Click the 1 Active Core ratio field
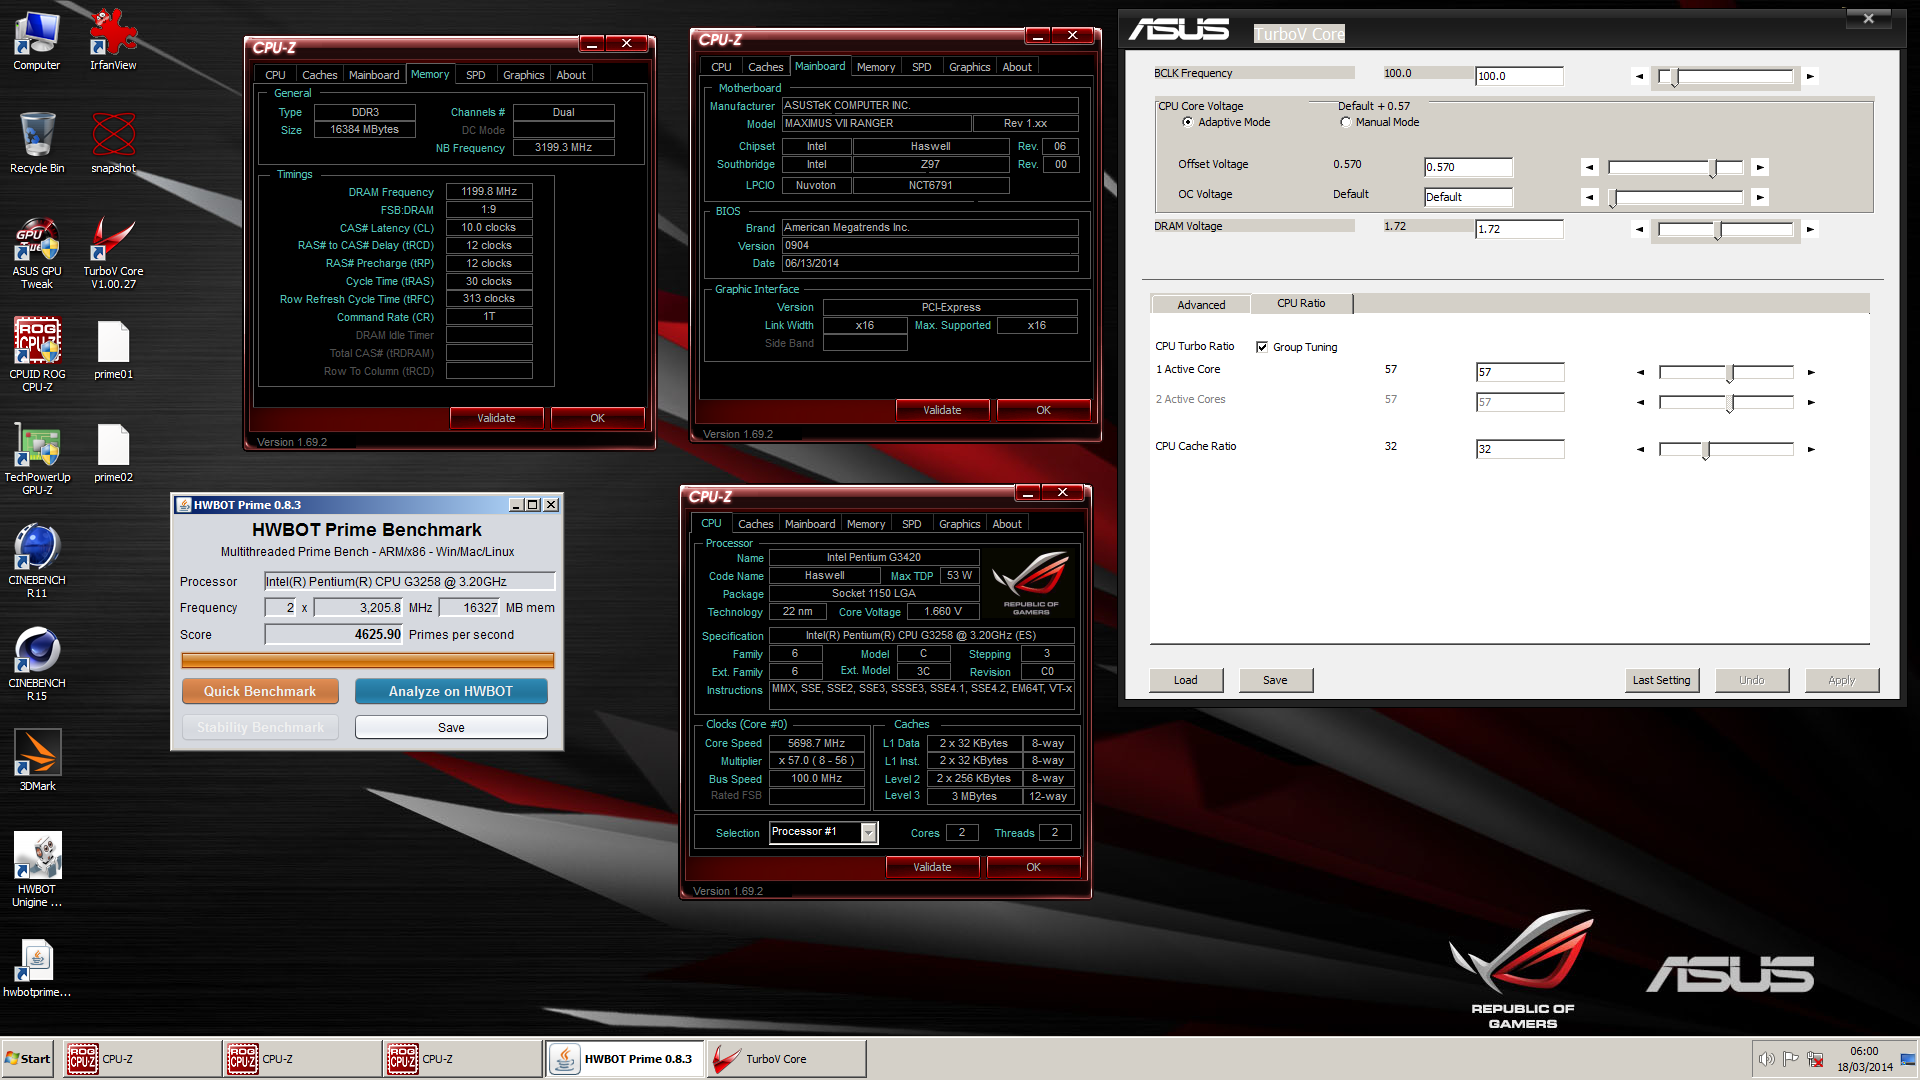Viewport: 1920px width, 1080px height. [x=1520, y=372]
